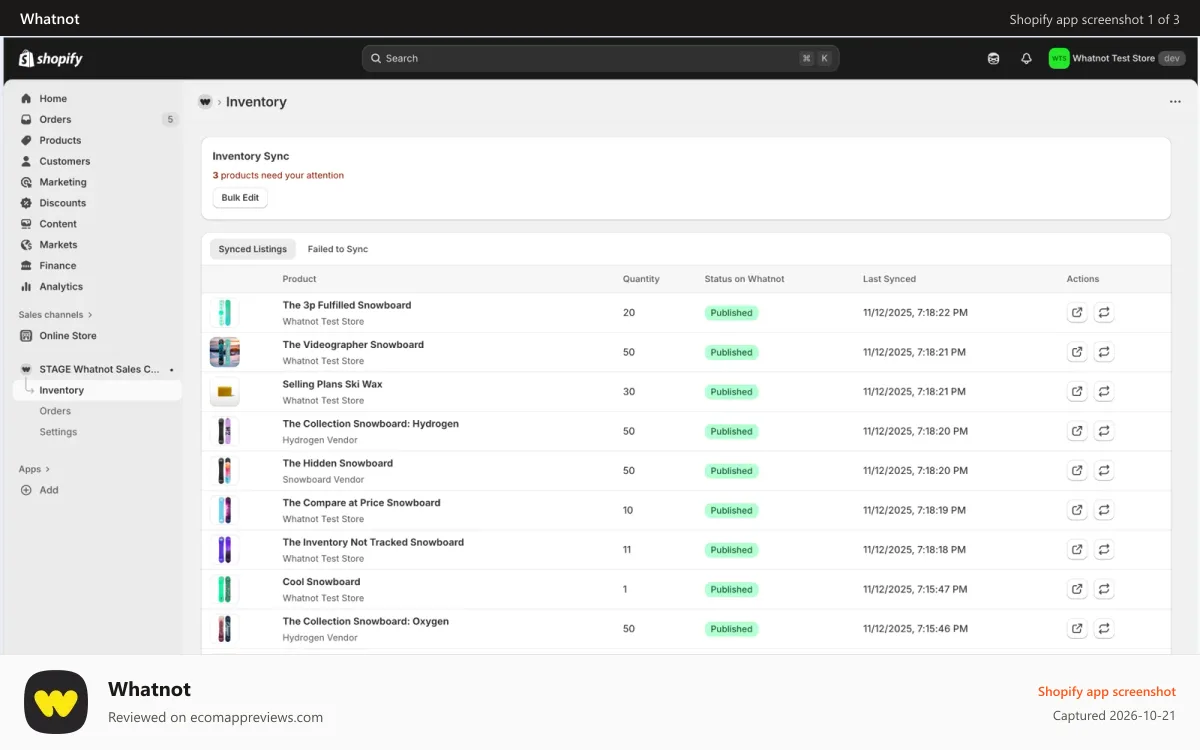The height and width of the screenshot is (750, 1200).
Task: Resync Selling Plans Ski Wax listing
Action: 1104,392
